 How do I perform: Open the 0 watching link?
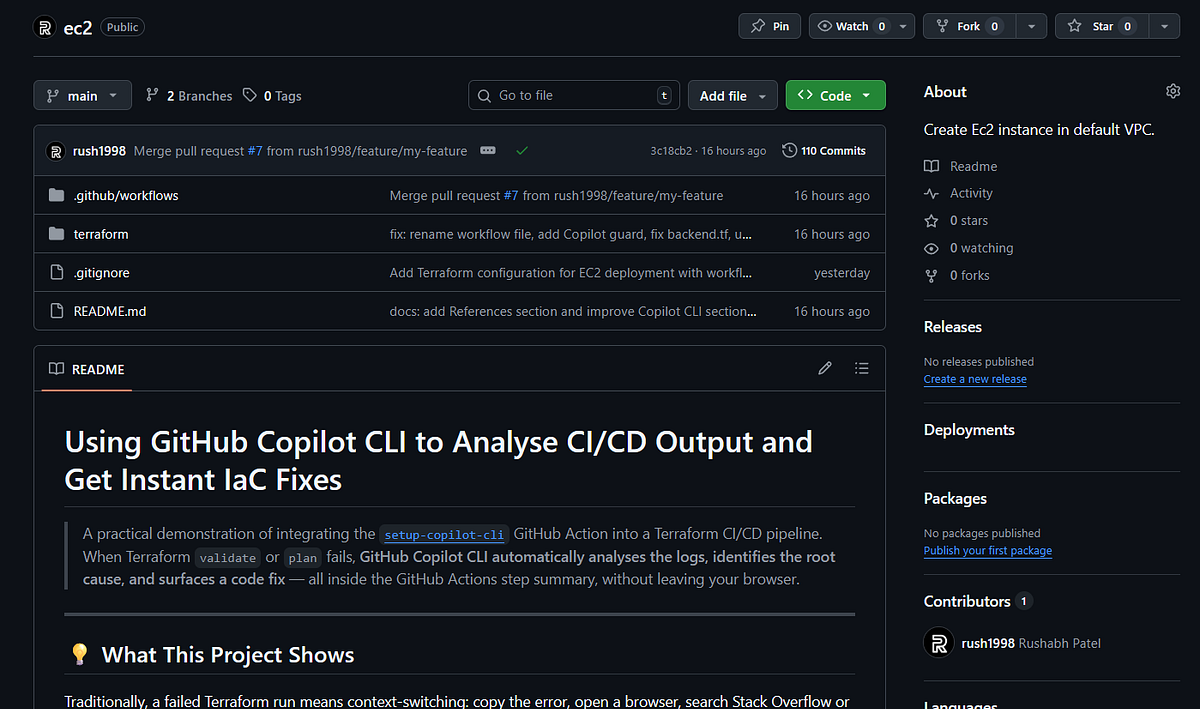(981, 248)
